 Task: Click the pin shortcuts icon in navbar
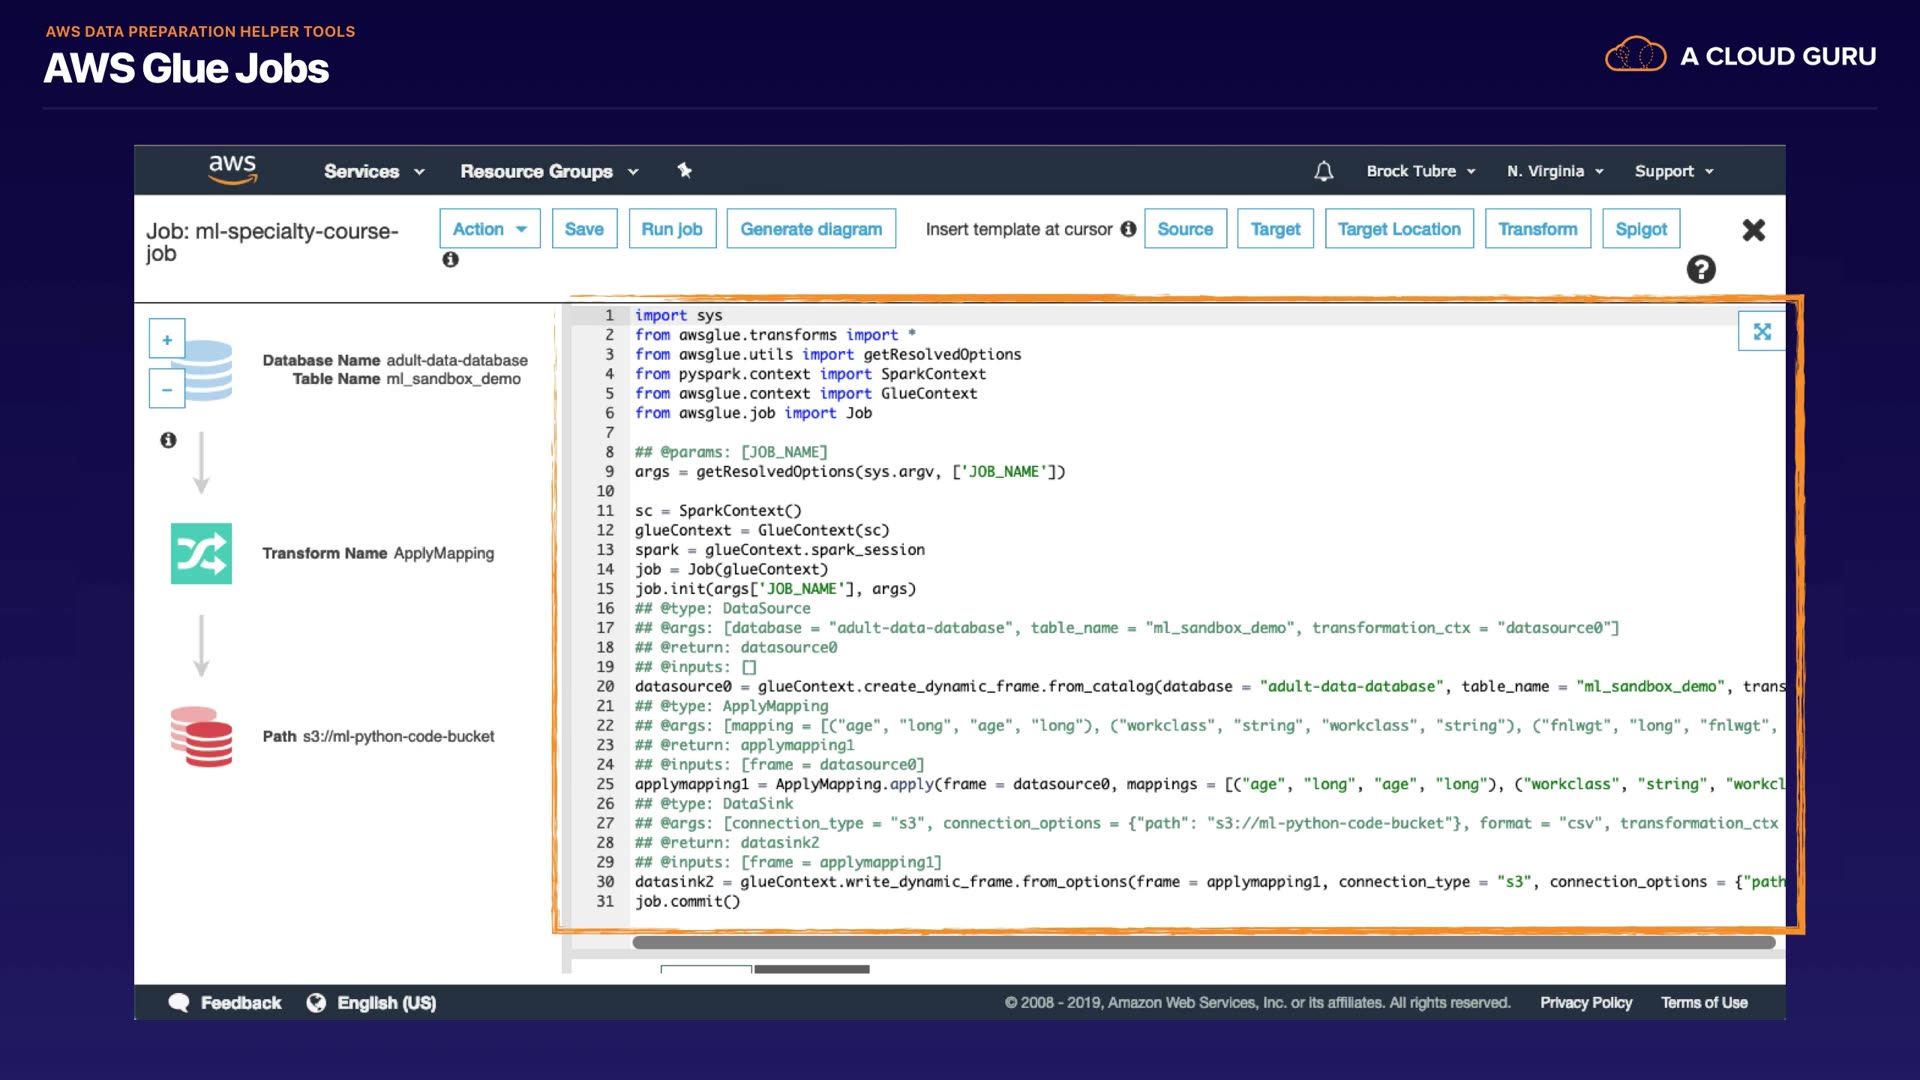click(684, 170)
